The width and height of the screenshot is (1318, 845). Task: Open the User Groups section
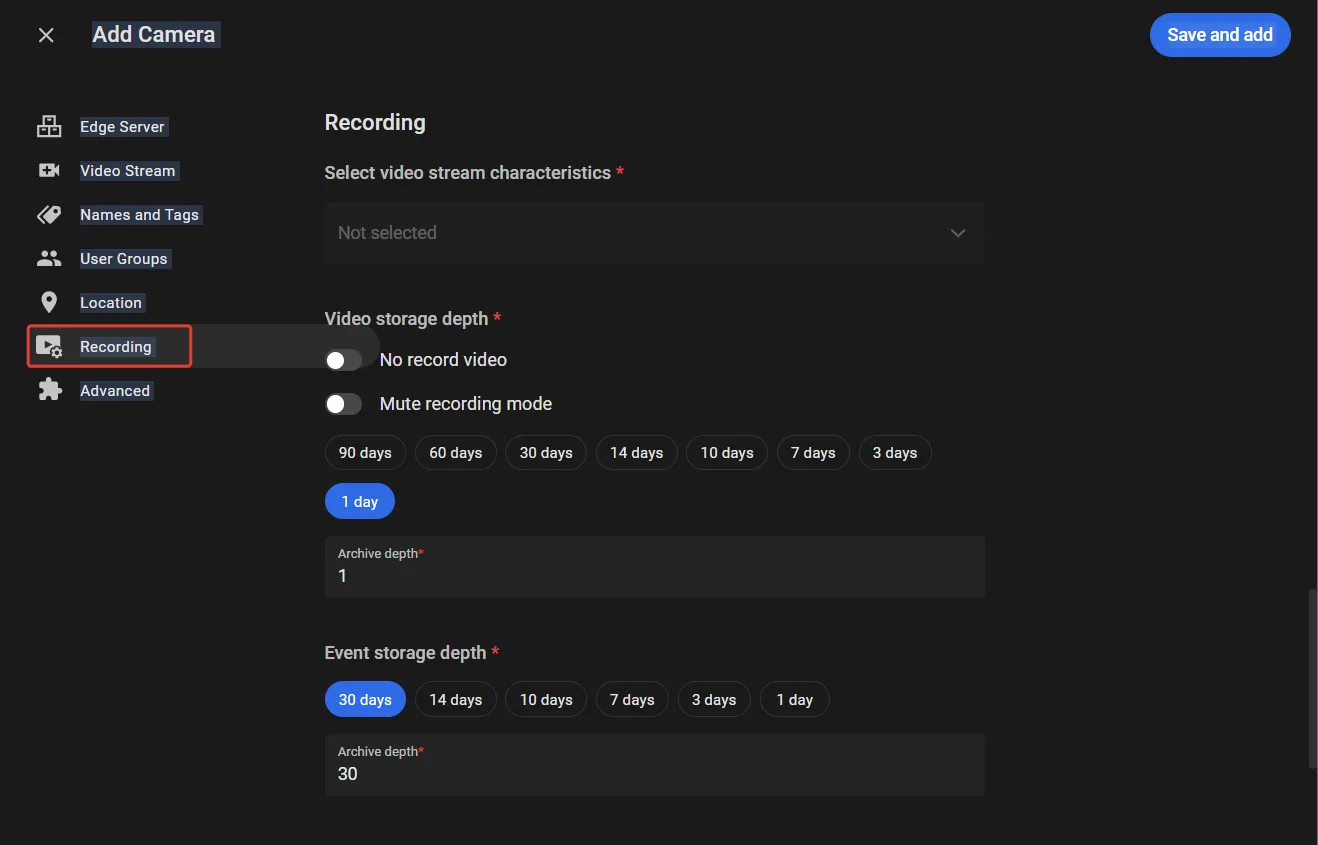click(124, 259)
